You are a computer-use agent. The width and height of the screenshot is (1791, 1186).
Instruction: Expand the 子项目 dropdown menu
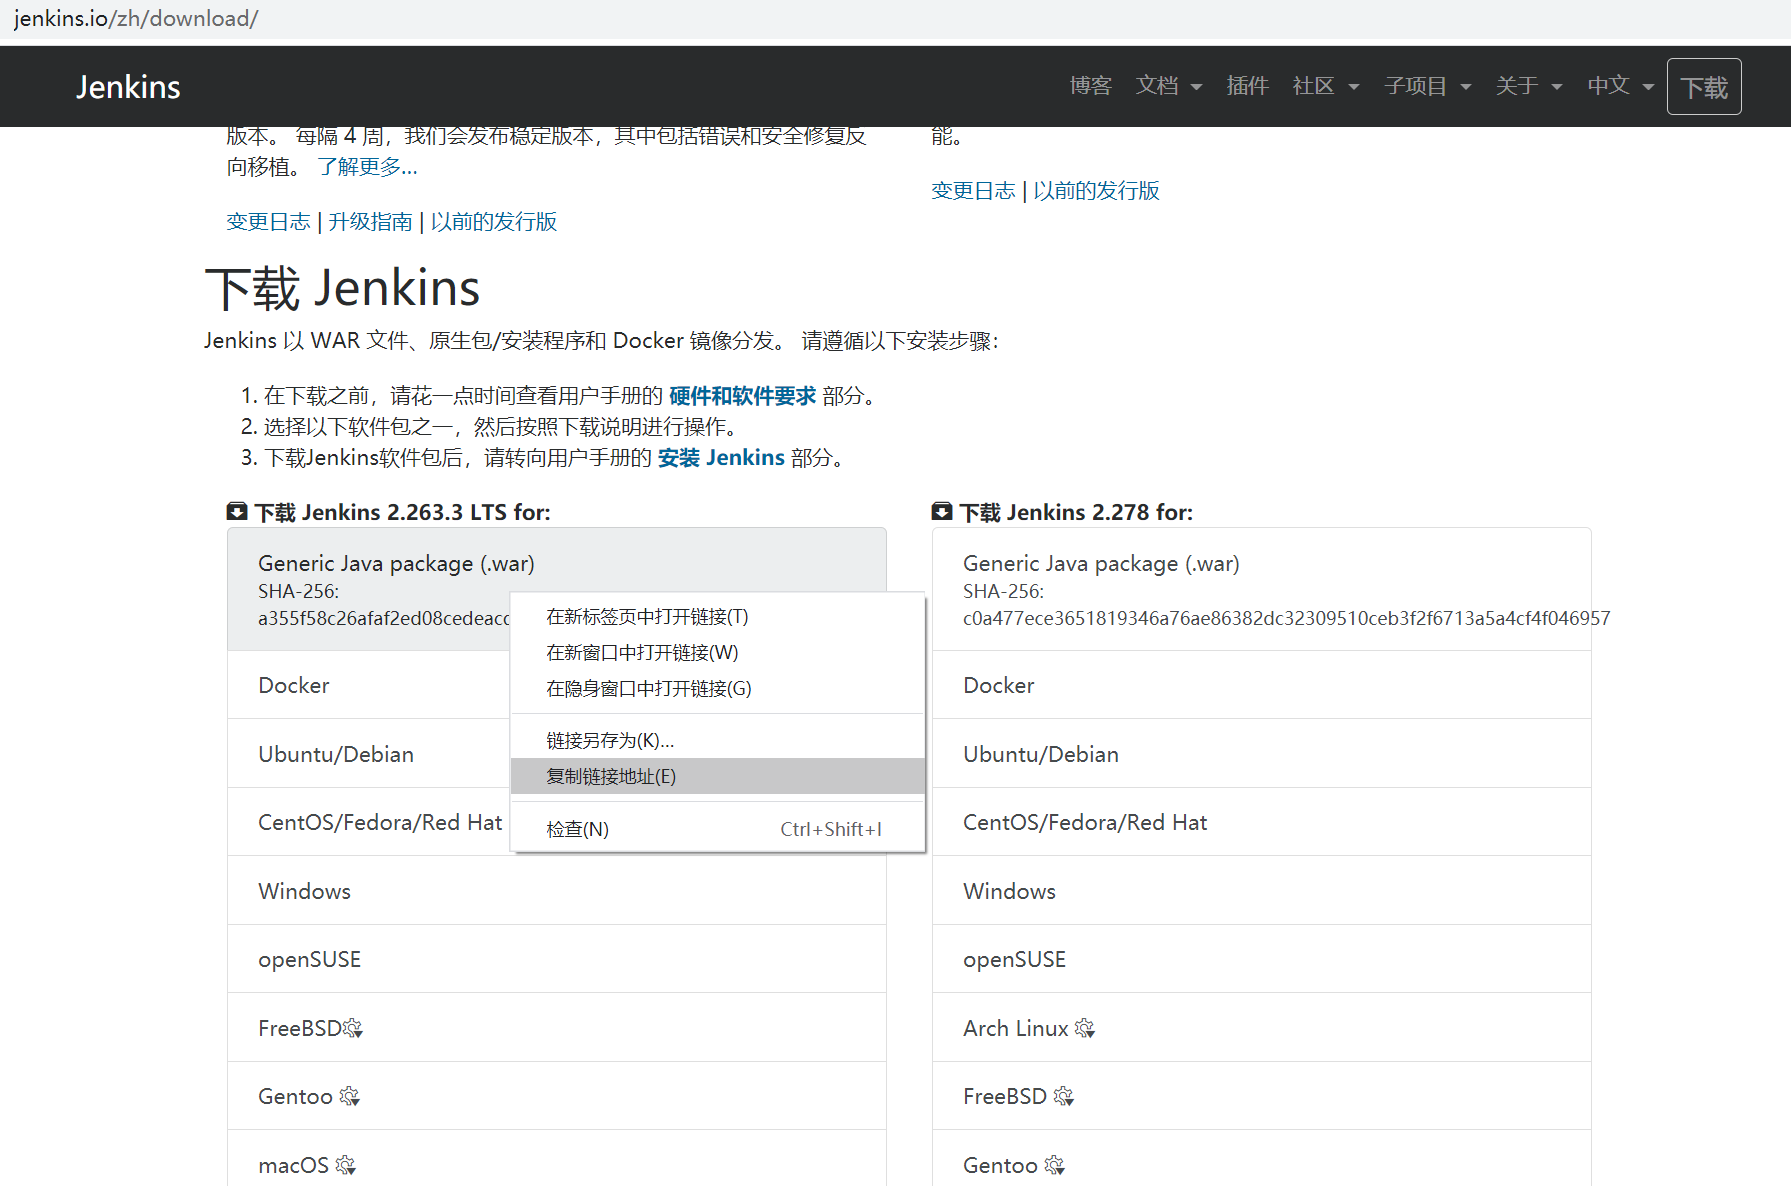pos(1428,86)
